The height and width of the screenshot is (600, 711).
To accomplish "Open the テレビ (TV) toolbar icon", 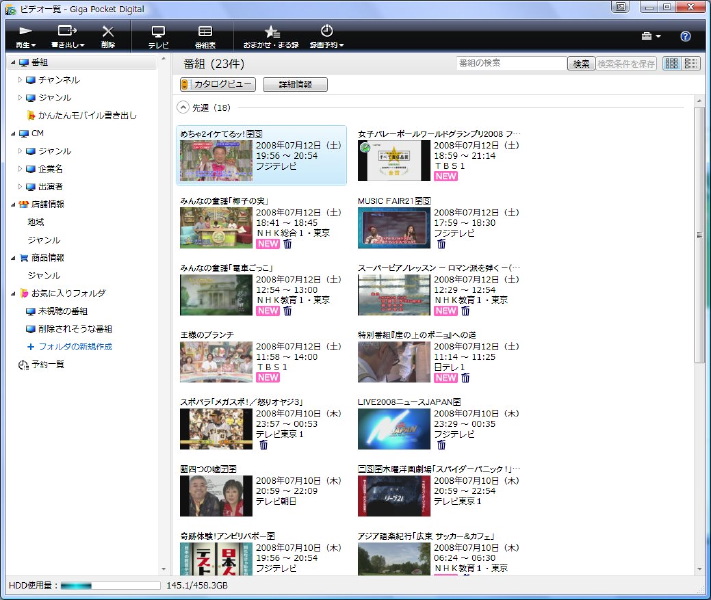I will point(158,32).
